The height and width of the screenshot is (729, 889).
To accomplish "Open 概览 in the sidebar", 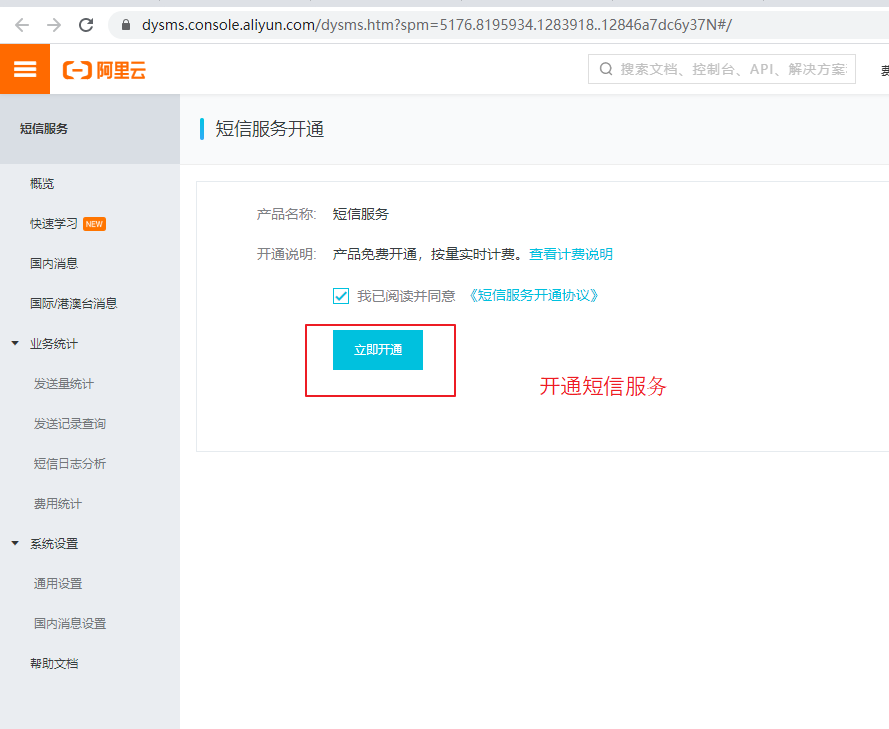I will coord(42,183).
